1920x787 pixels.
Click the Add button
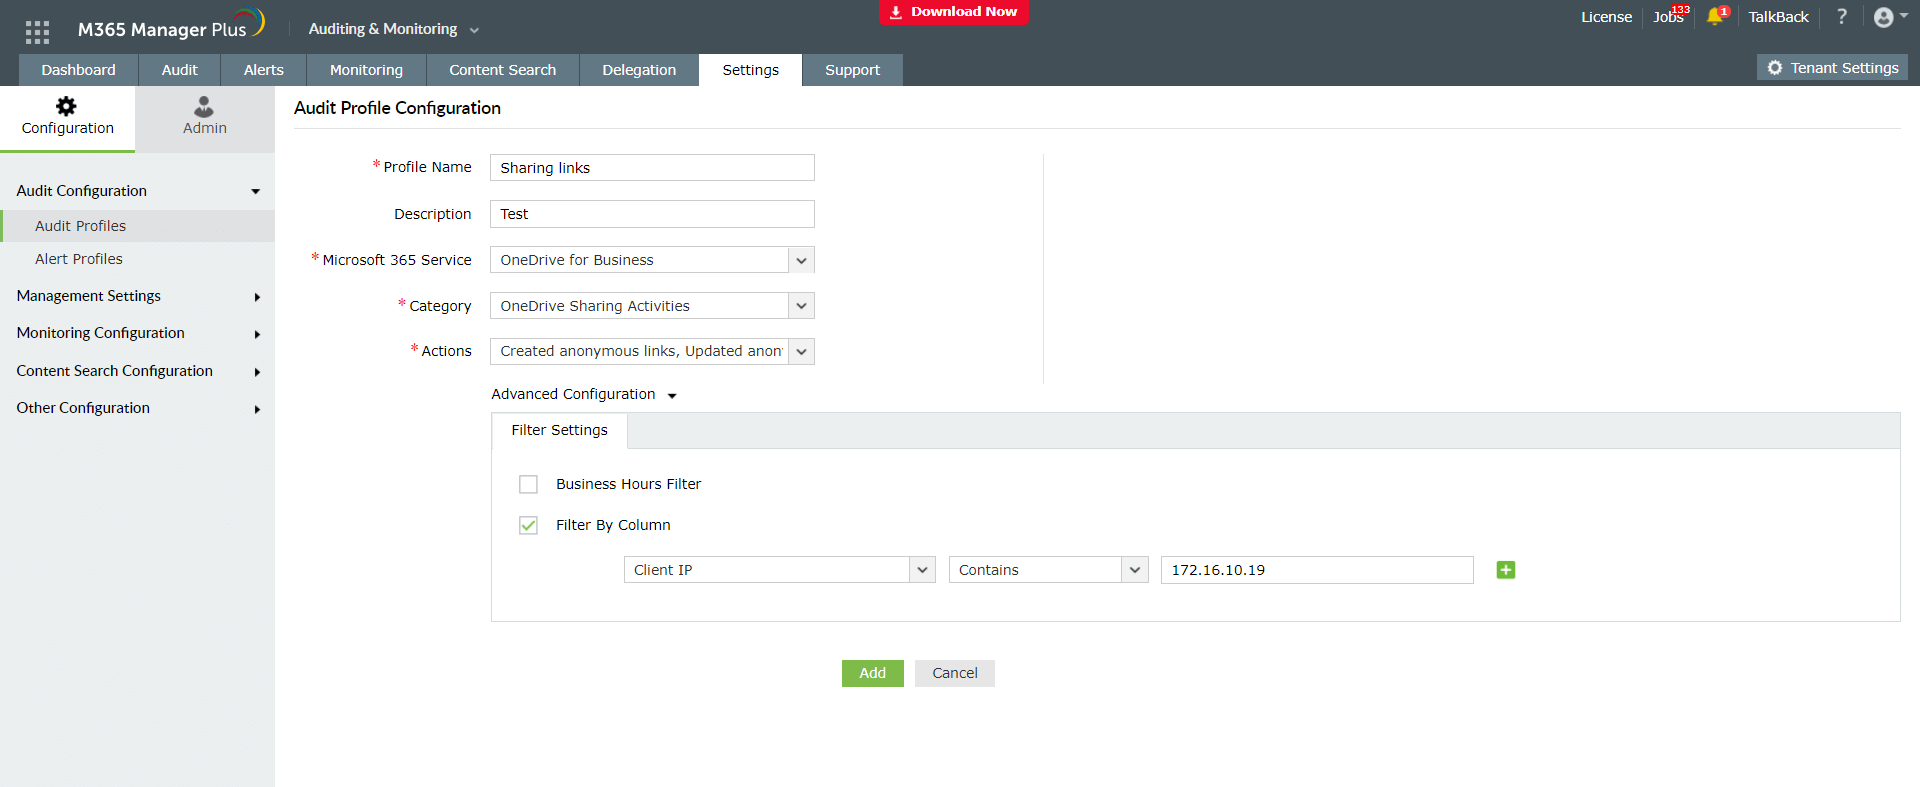click(873, 673)
